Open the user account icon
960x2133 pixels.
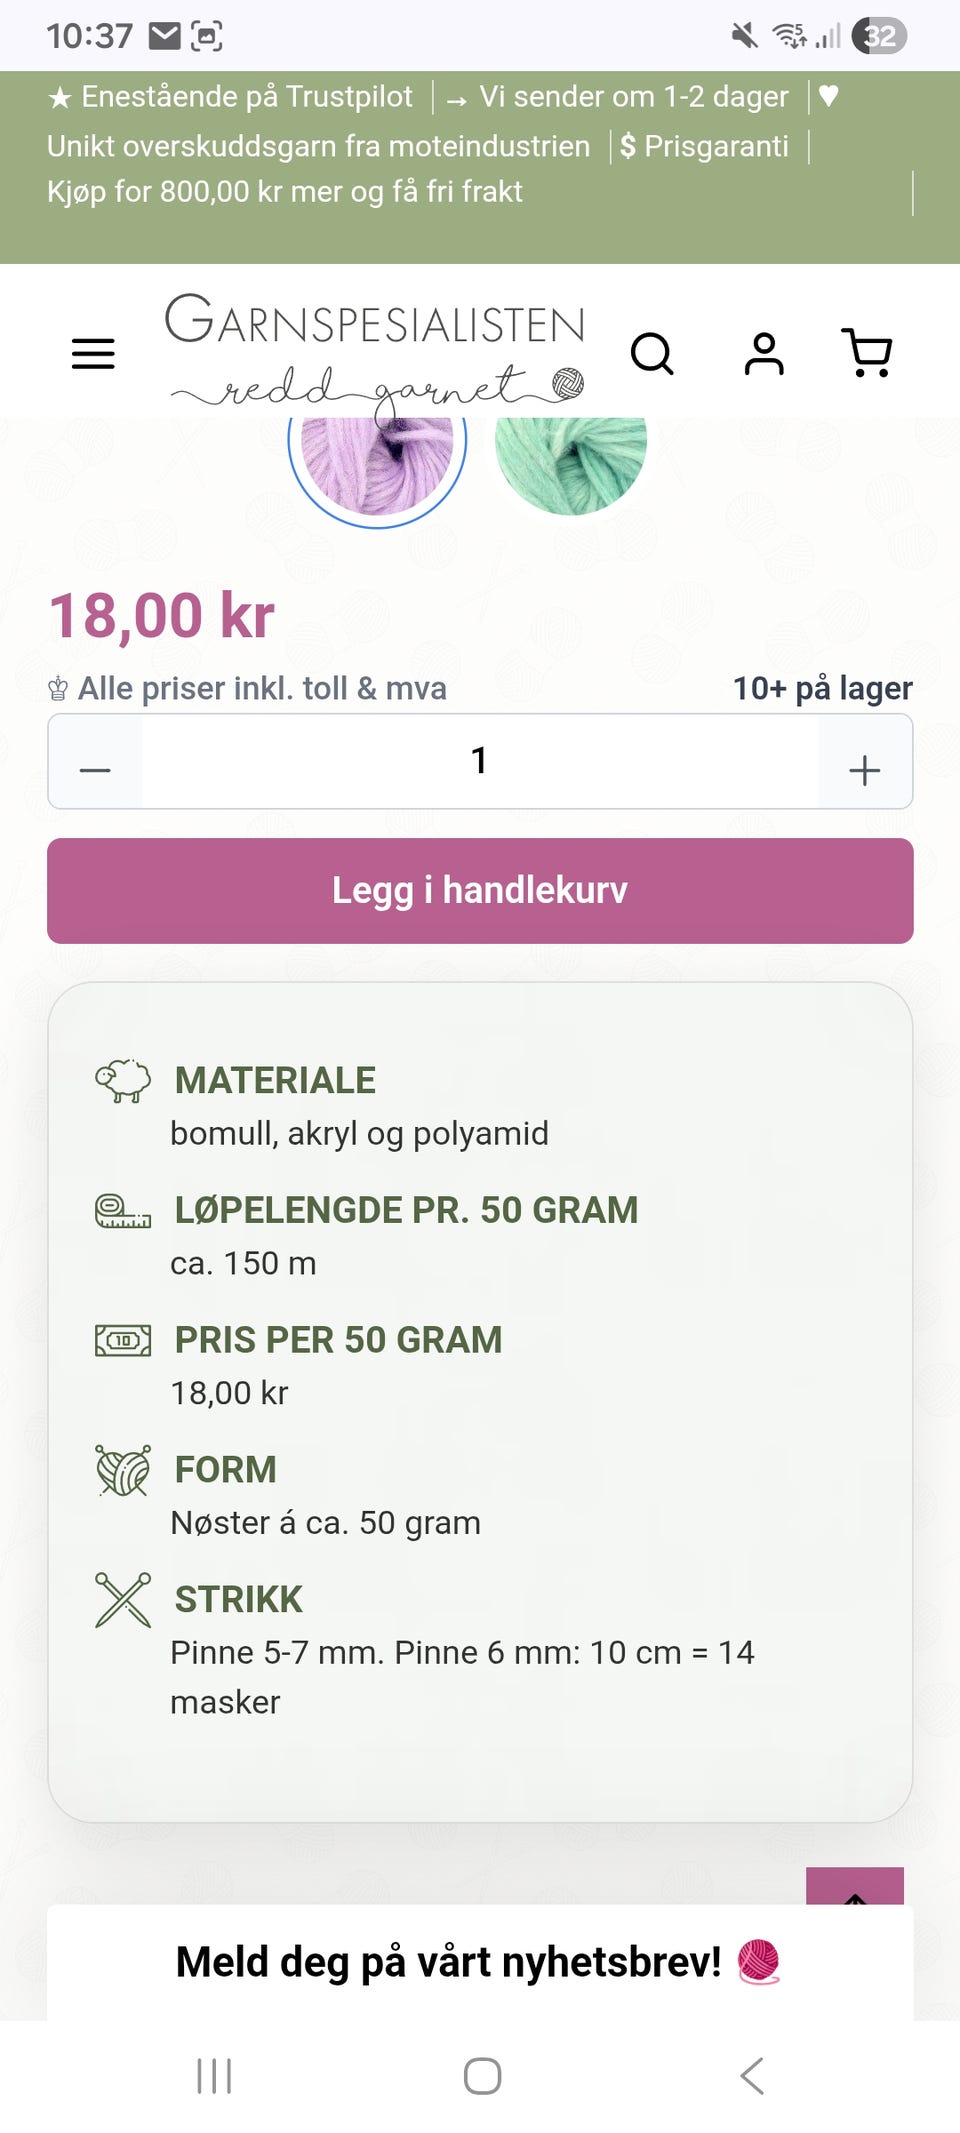pos(764,353)
